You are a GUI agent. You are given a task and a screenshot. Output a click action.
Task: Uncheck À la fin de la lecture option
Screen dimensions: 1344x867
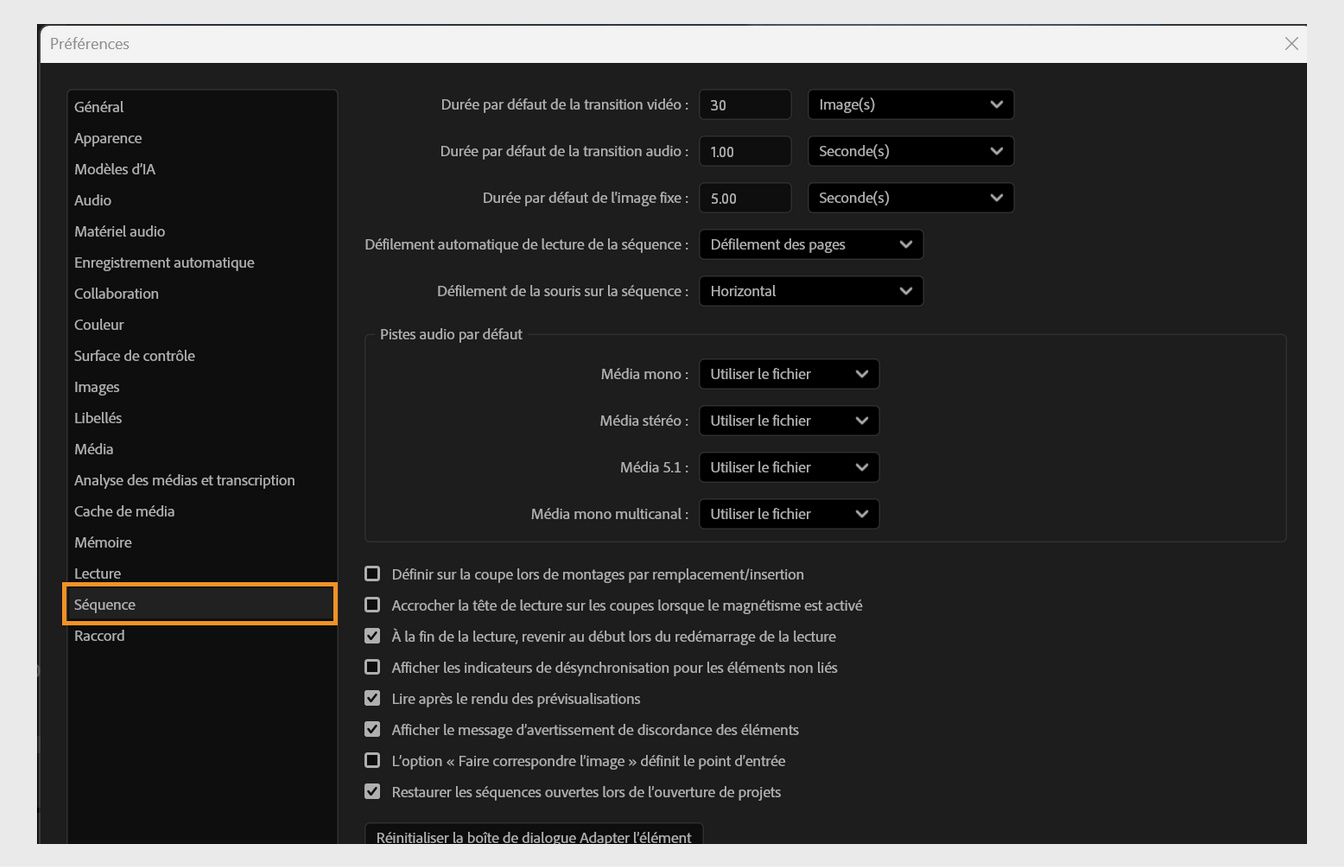tap(372, 636)
